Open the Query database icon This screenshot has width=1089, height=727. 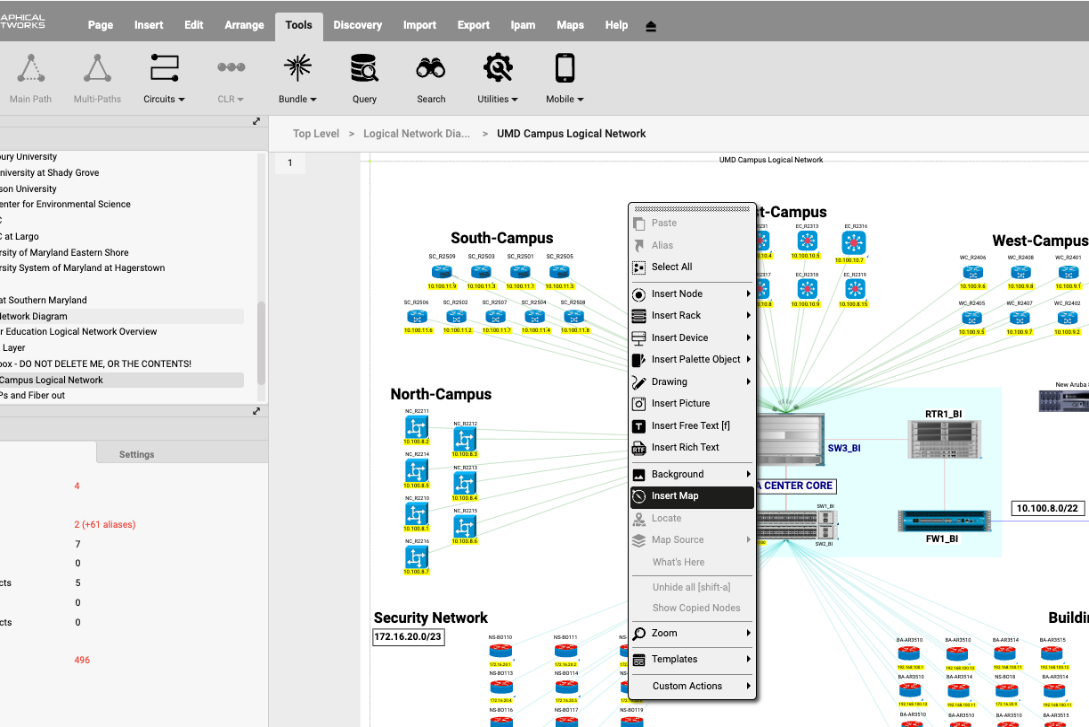364,68
